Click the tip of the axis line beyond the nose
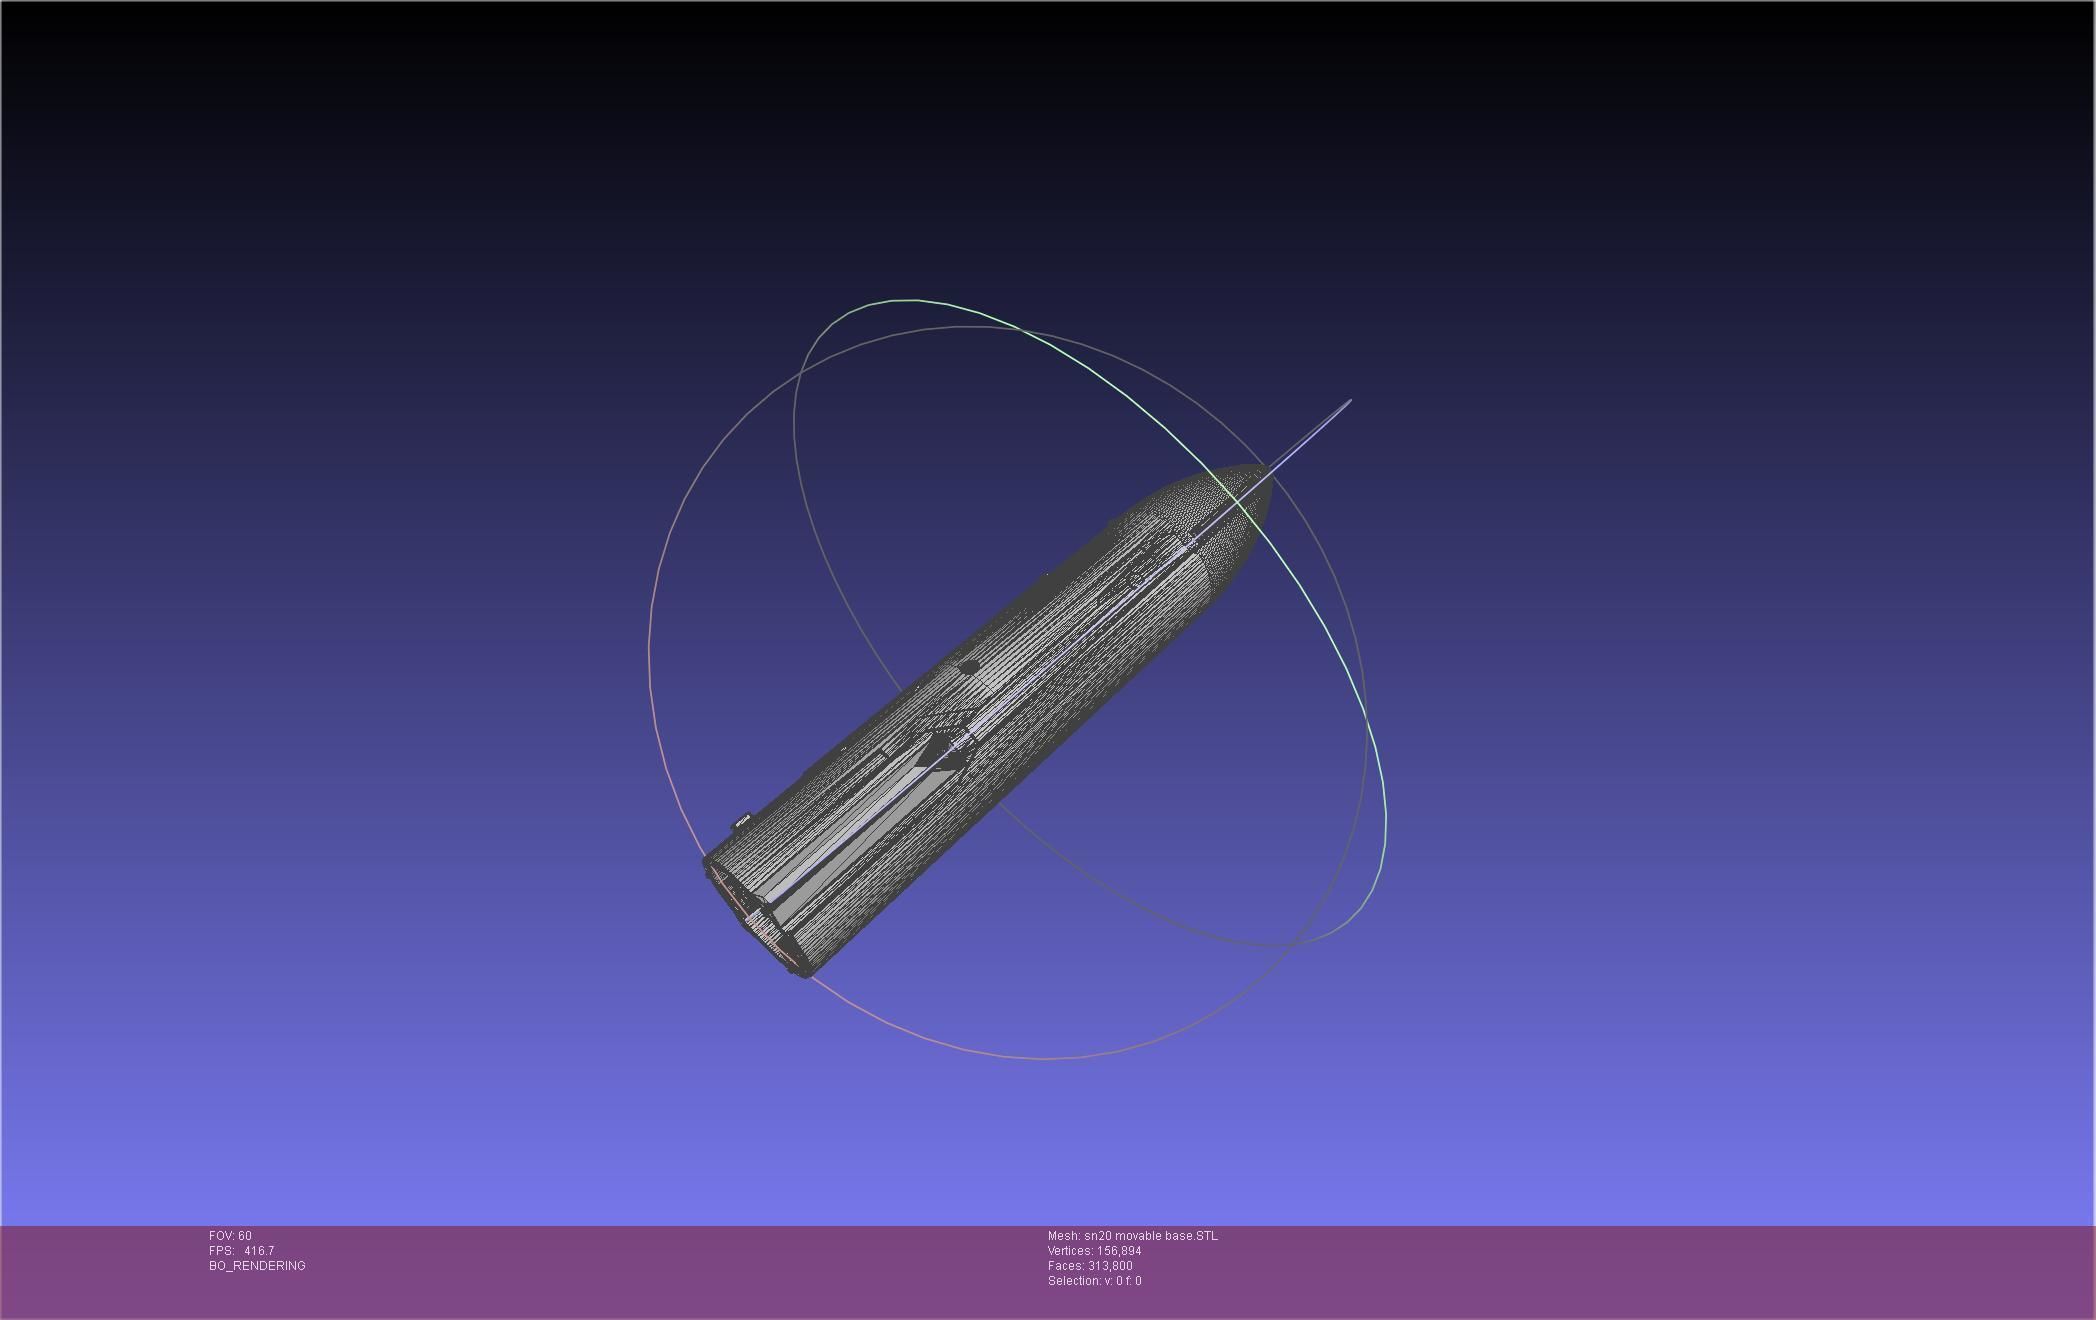 pyautogui.click(x=1350, y=401)
